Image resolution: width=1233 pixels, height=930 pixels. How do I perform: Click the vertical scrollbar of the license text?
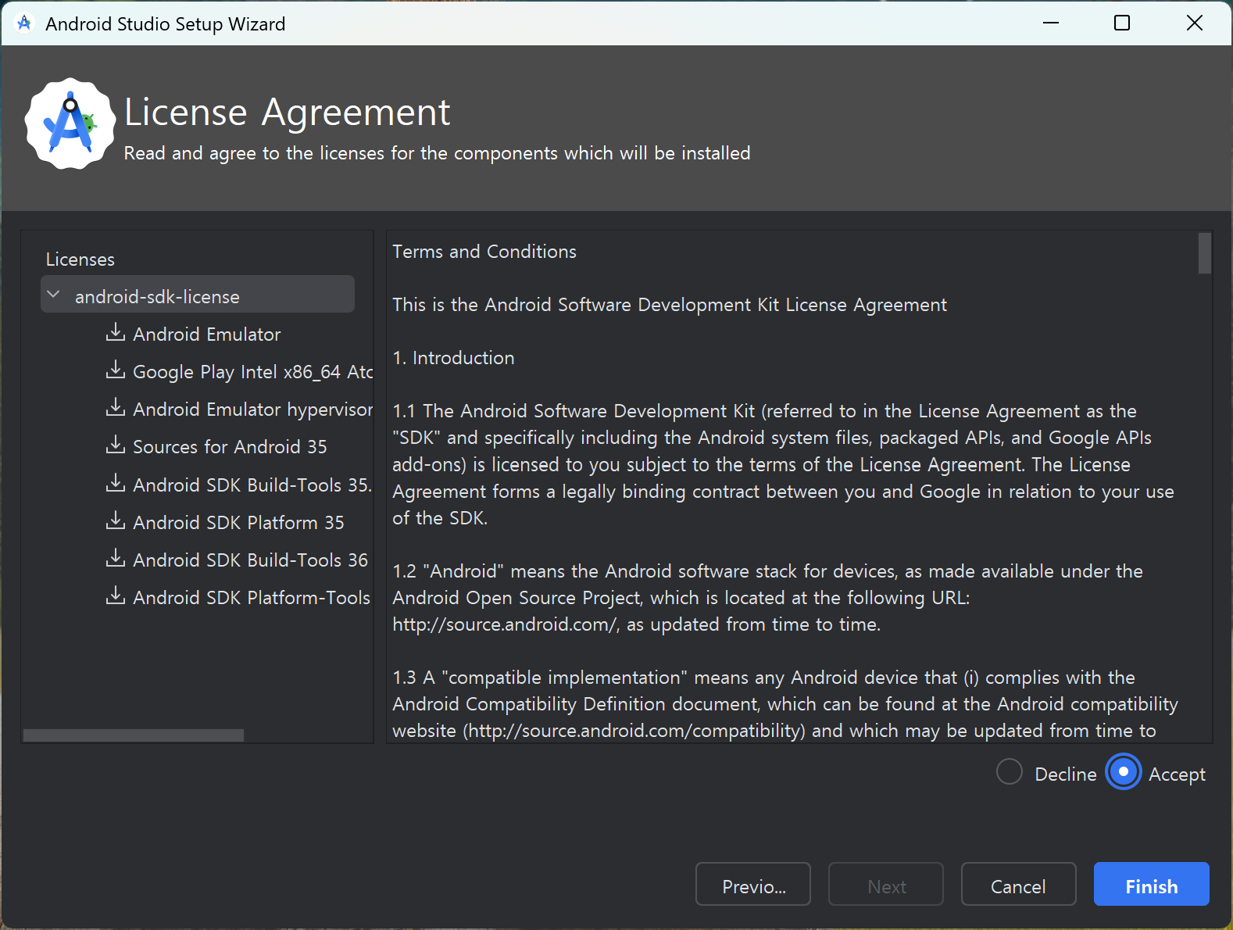point(1204,253)
